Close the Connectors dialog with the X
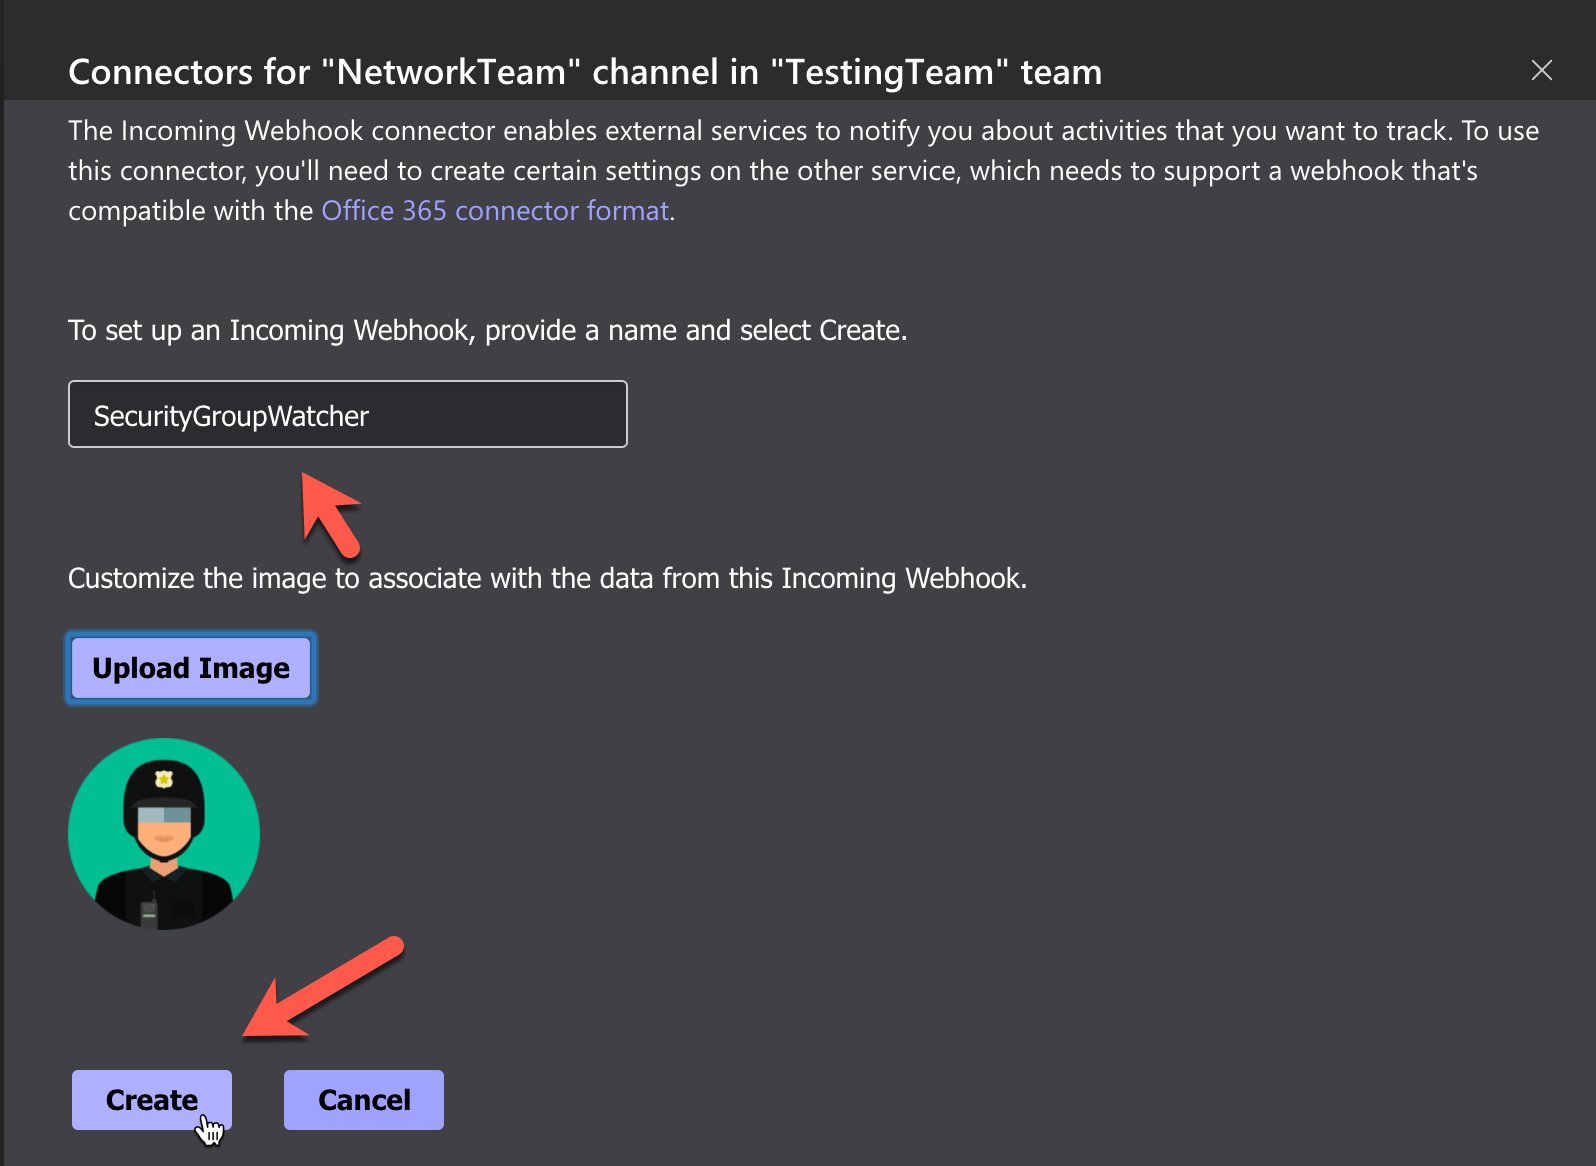Viewport: 1596px width, 1166px height. [1541, 70]
